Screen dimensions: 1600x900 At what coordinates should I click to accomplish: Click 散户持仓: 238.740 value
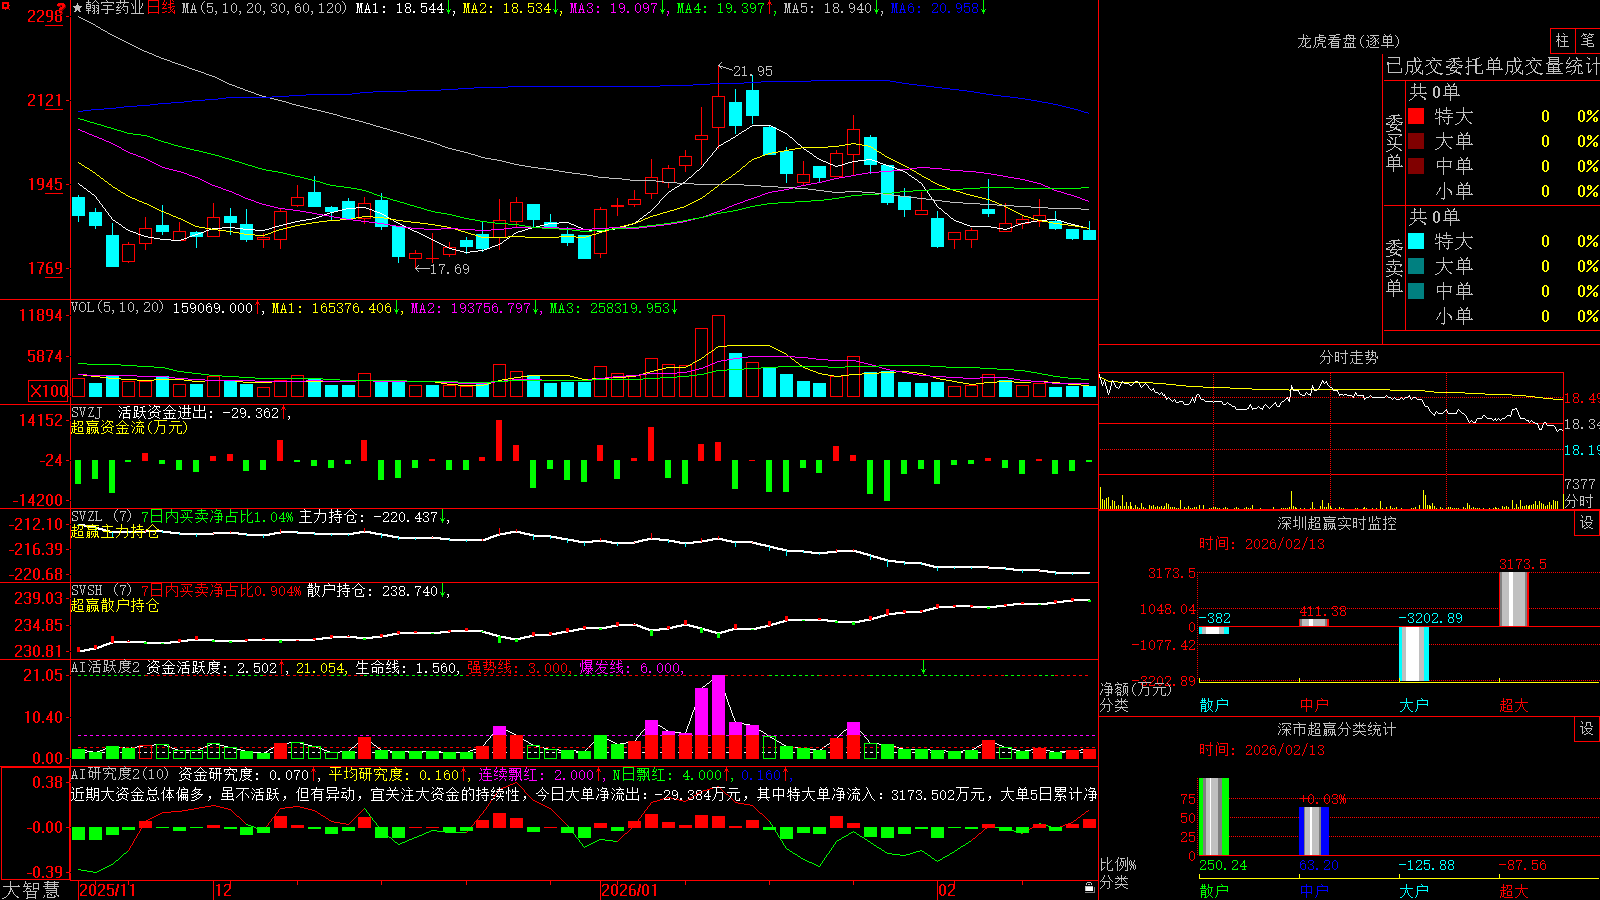378,591
